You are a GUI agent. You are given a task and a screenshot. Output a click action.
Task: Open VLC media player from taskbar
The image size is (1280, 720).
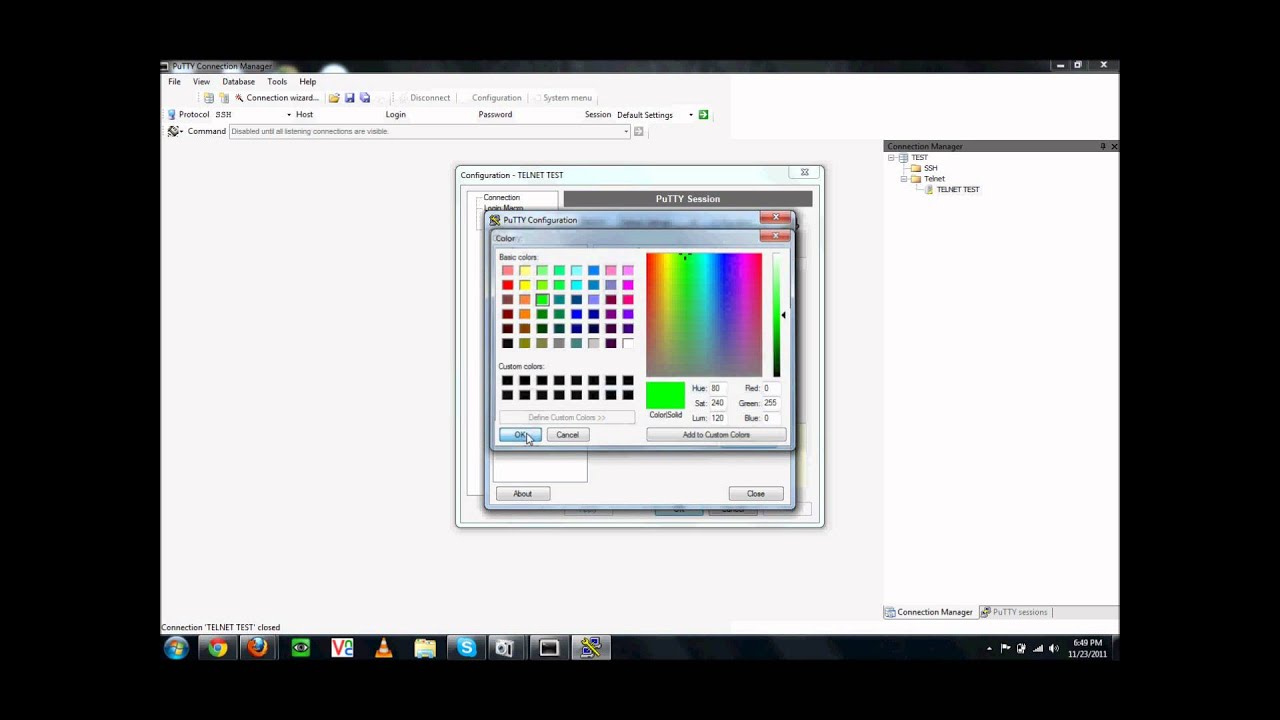pyautogui.click(x=383, y=648)
